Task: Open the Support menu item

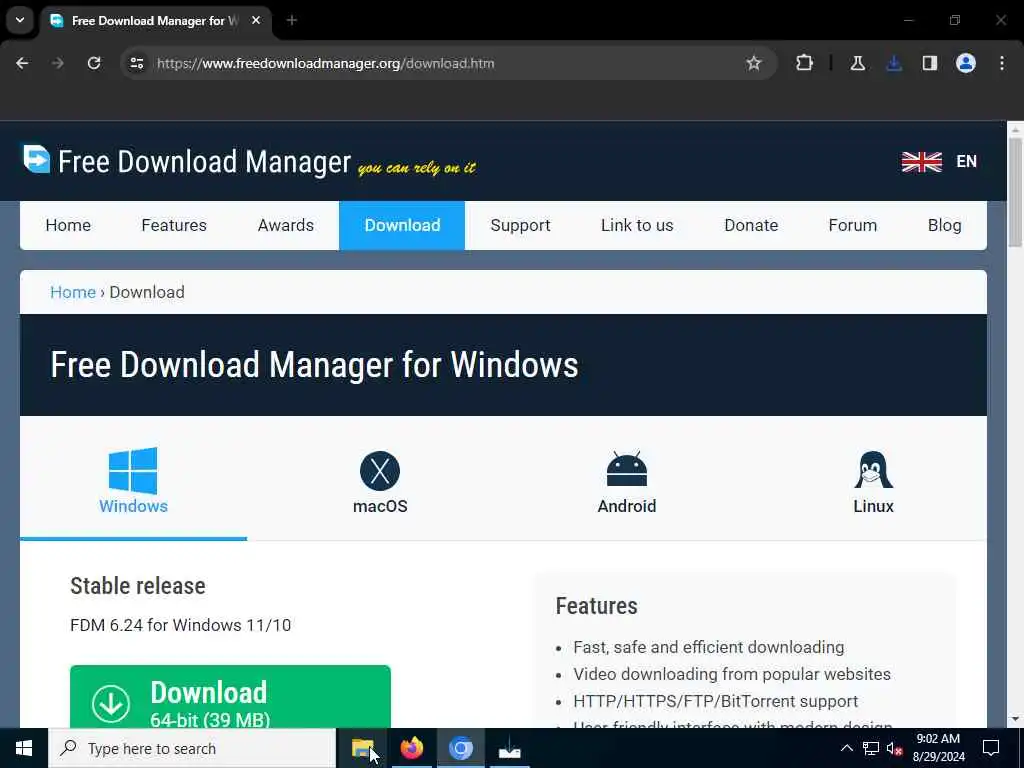Action: tap(520, 225)
